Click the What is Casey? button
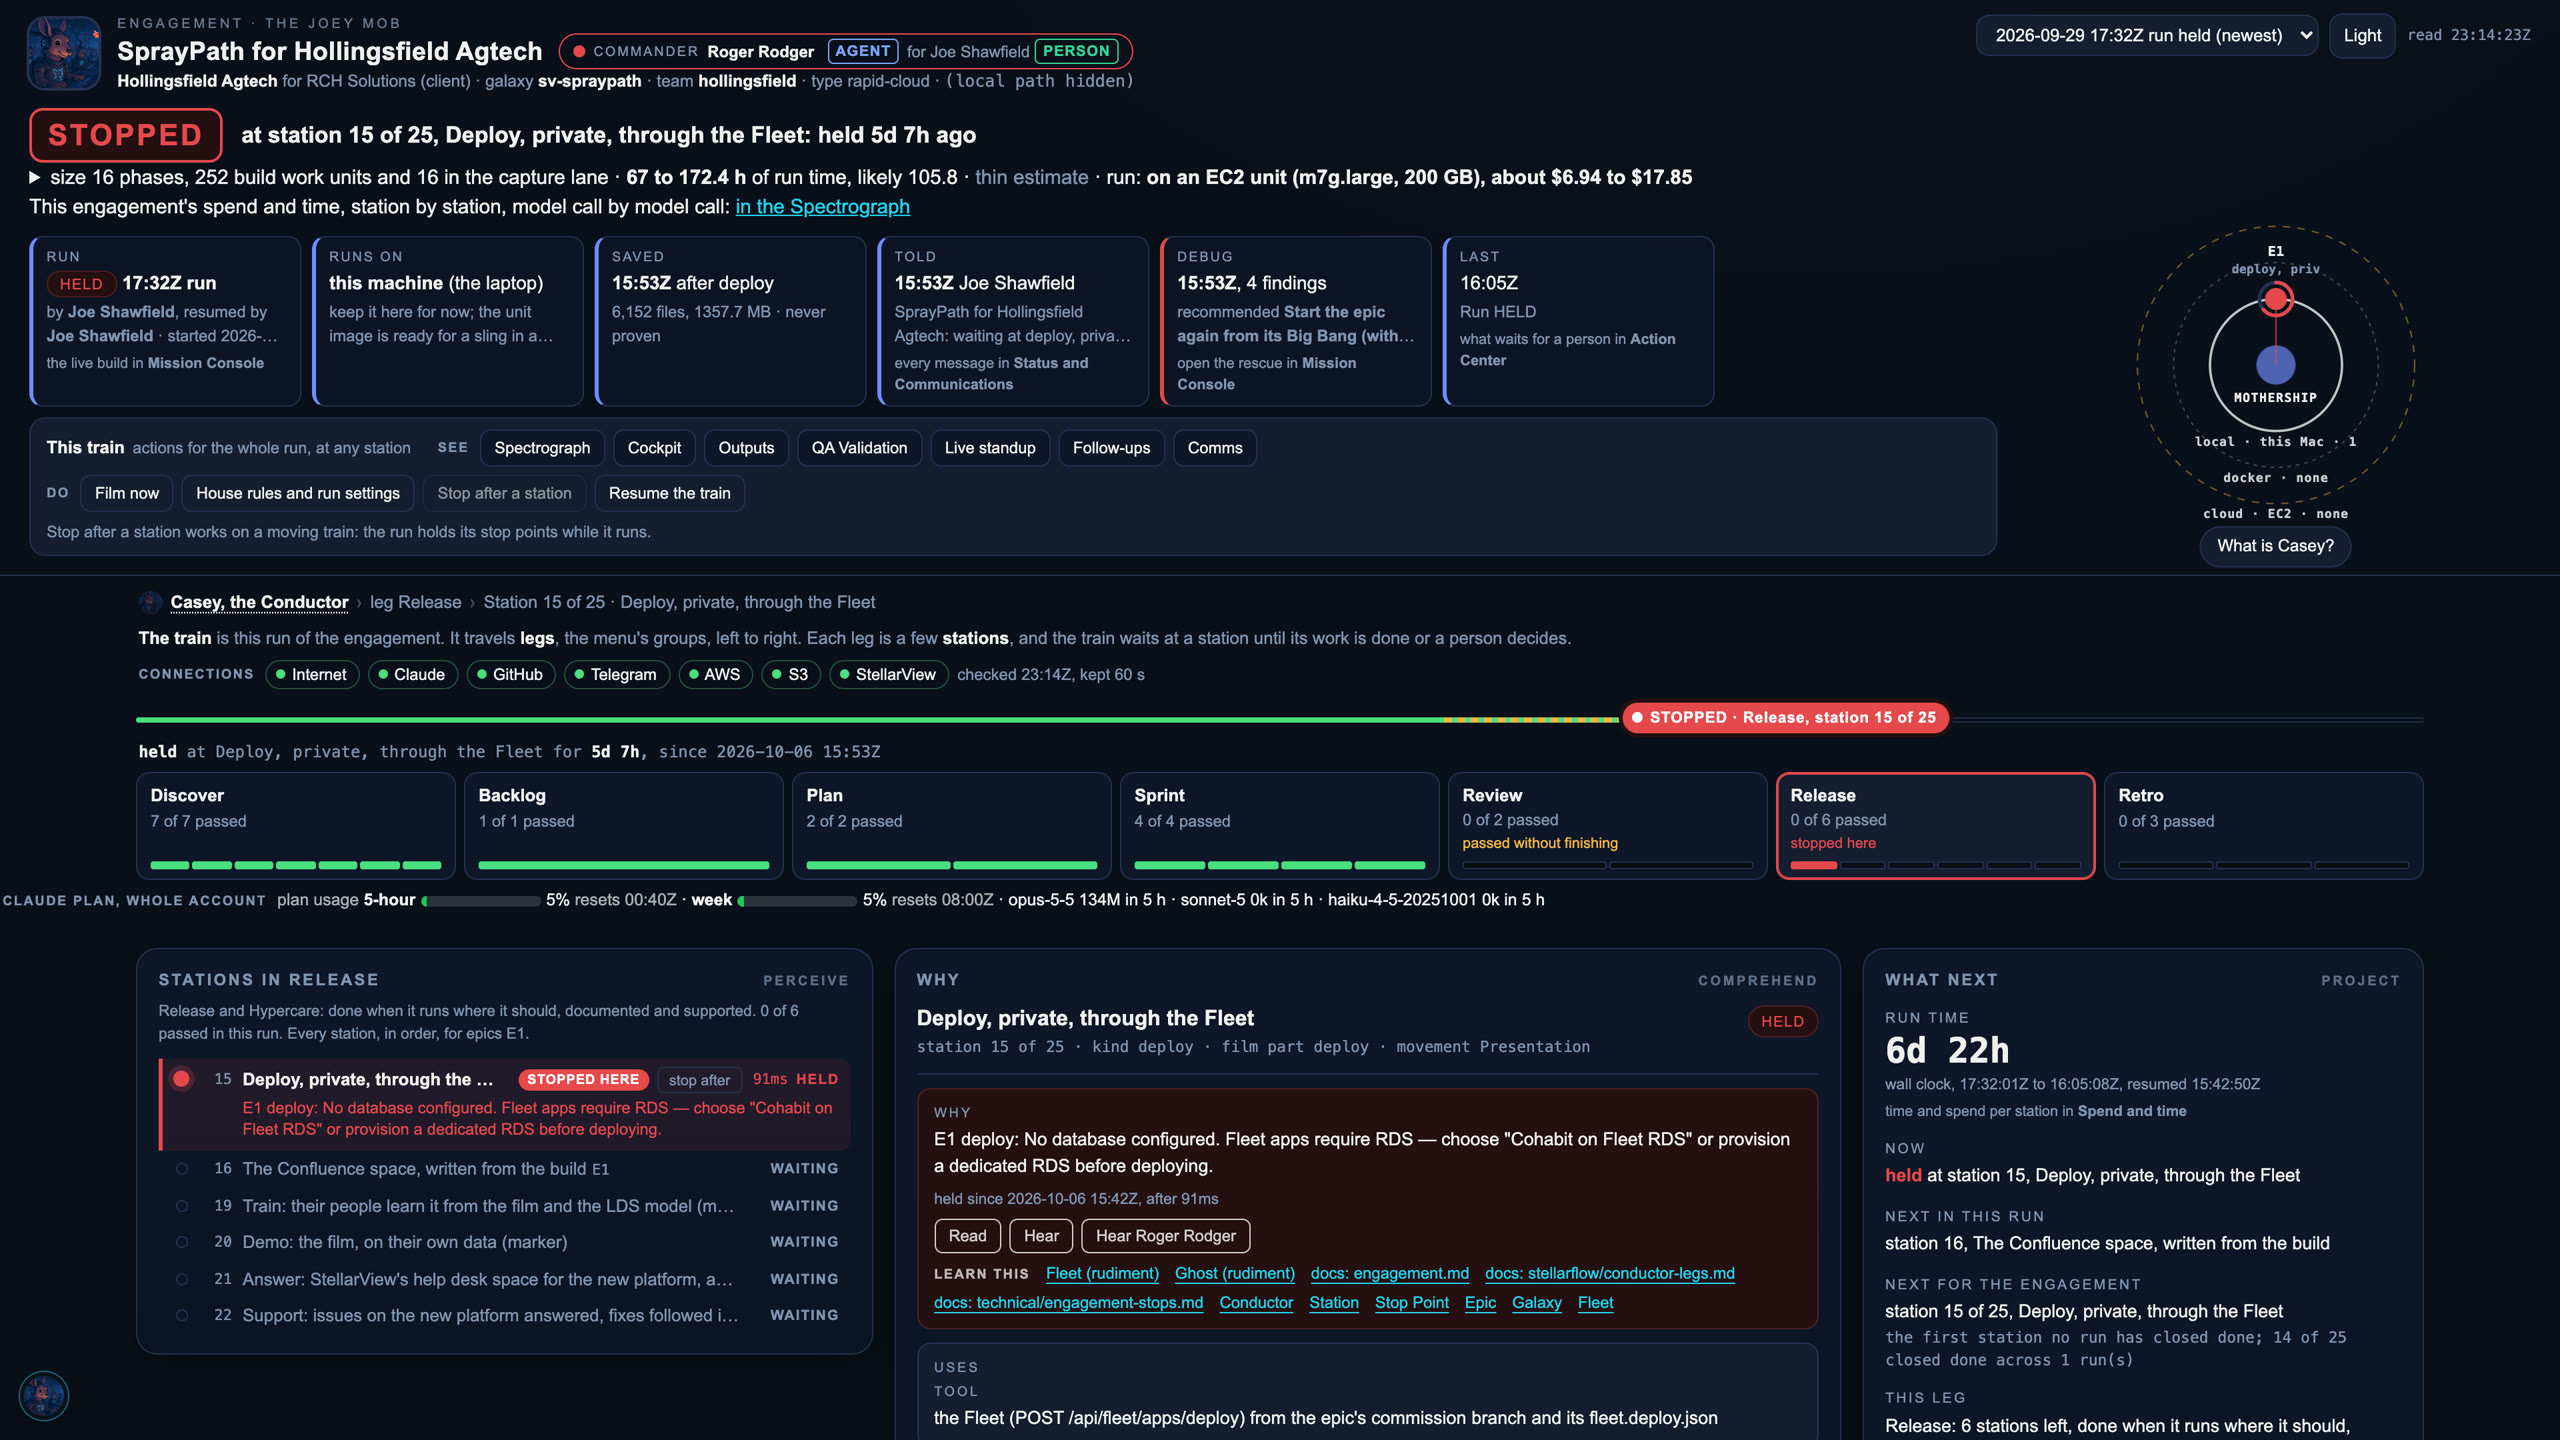2560x1440 pixels. (2275, 546)
